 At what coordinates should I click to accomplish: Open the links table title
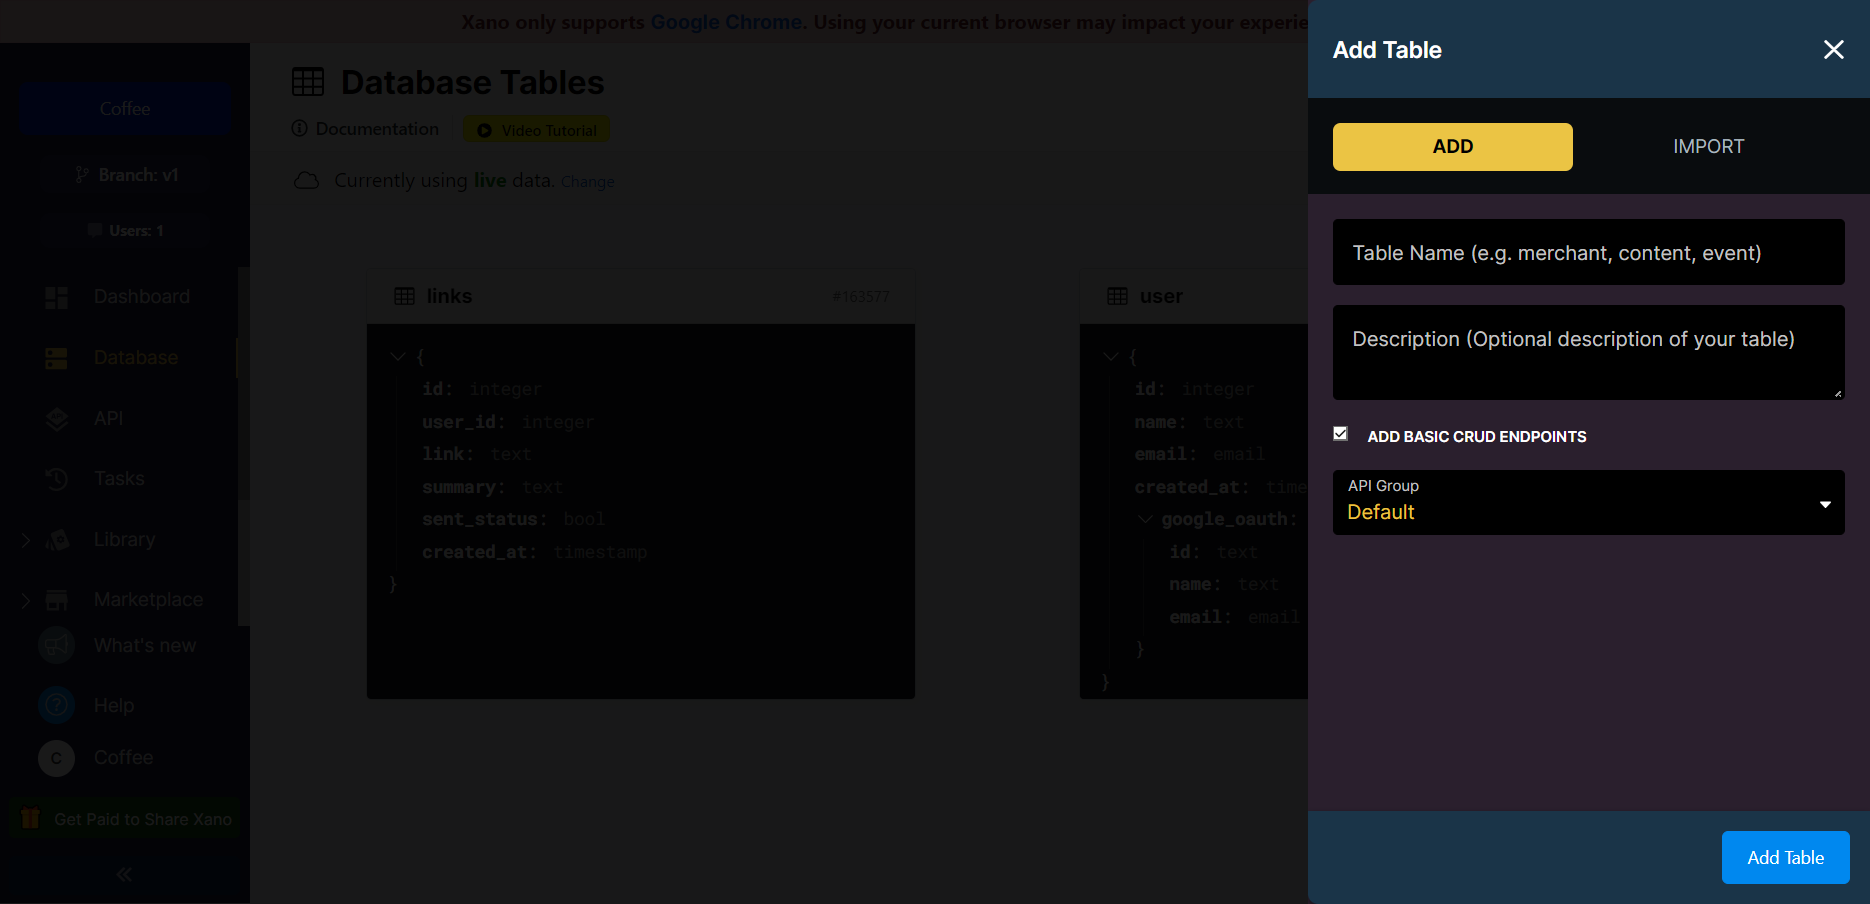click(449, 297)
